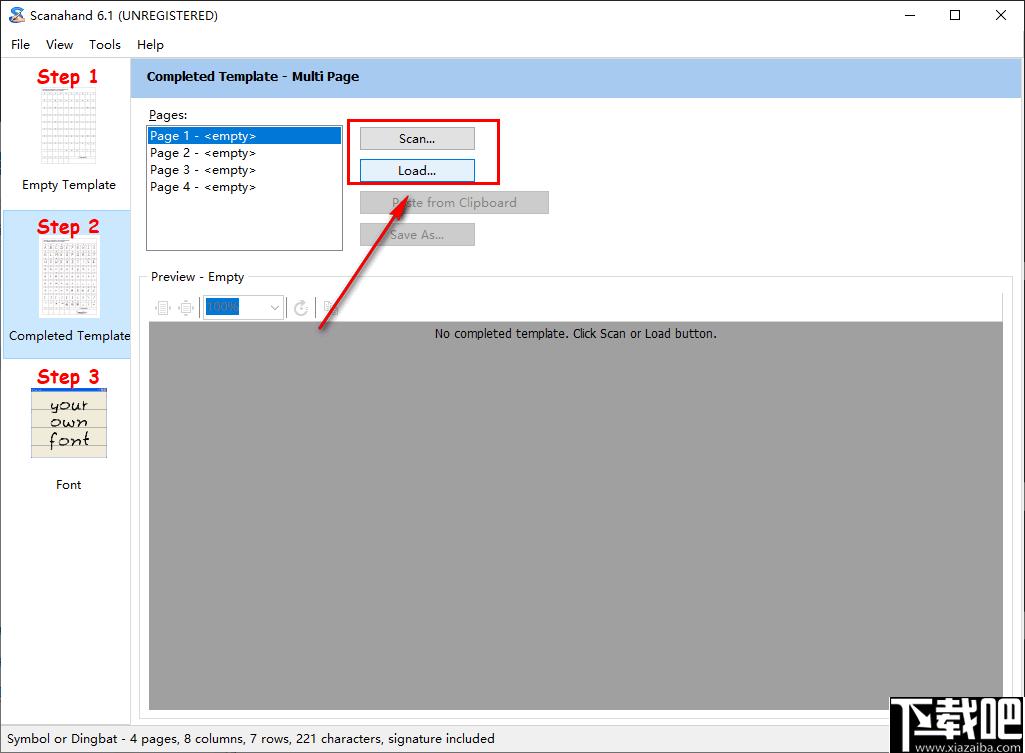
Task: Open the Help menu
Action: [150, 44]
